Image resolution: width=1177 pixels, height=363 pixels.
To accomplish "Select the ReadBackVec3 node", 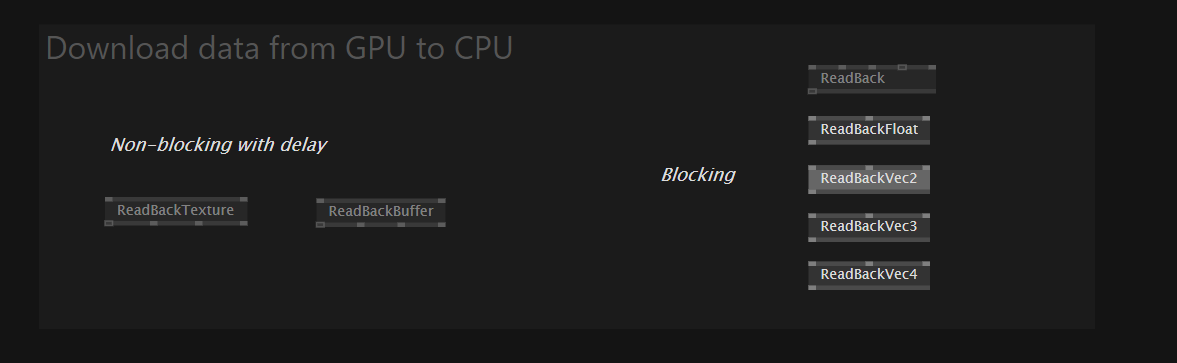I will pyautogui.click(x=868, y=226).
